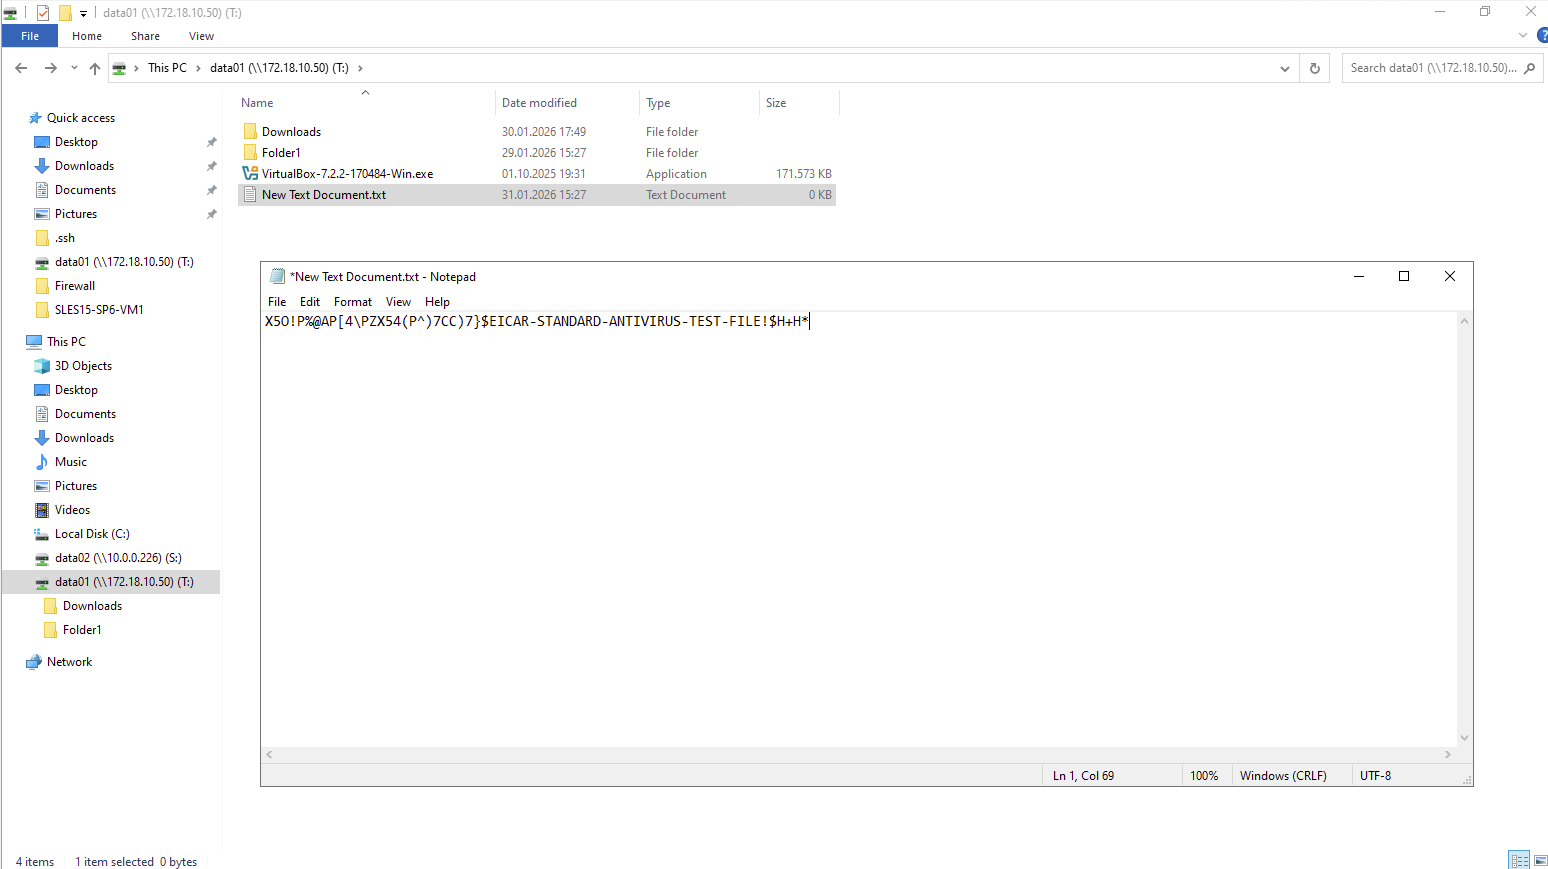
Task: Open data02 (\\10.0.0.226) (S:) network drive
Action: point(118,558)
